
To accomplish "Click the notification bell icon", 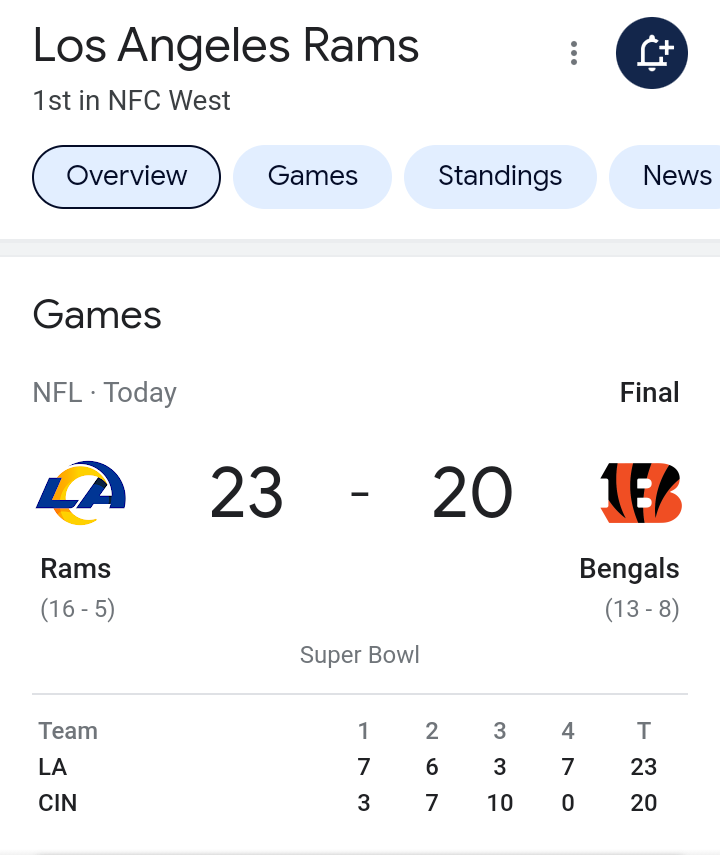I will pyautogui.click(x=651, y=53).
